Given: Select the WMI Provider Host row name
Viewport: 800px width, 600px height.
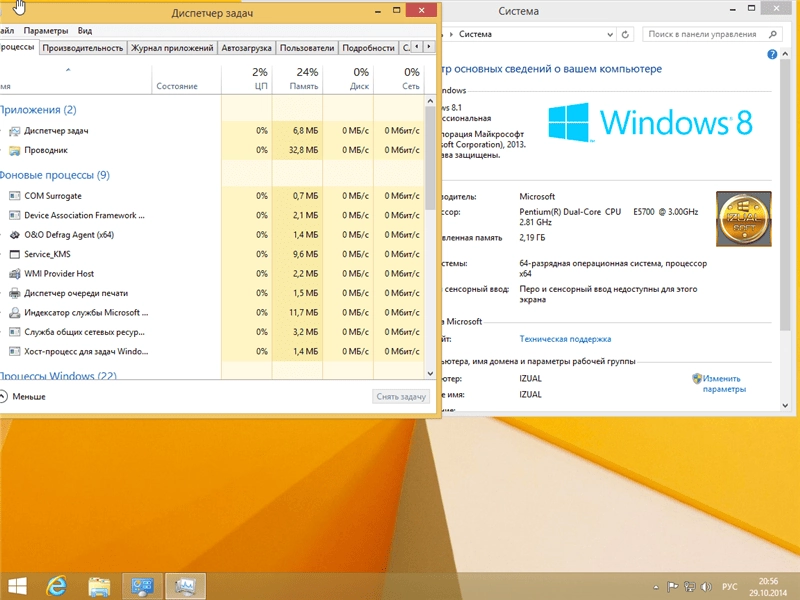Looking at the screenshot, I should point(59,273).
